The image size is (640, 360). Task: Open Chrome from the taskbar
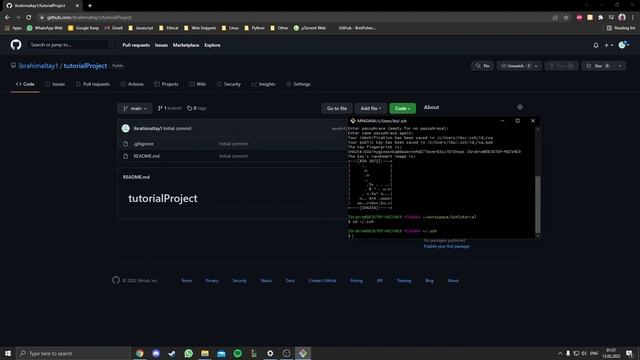point(140,353)
